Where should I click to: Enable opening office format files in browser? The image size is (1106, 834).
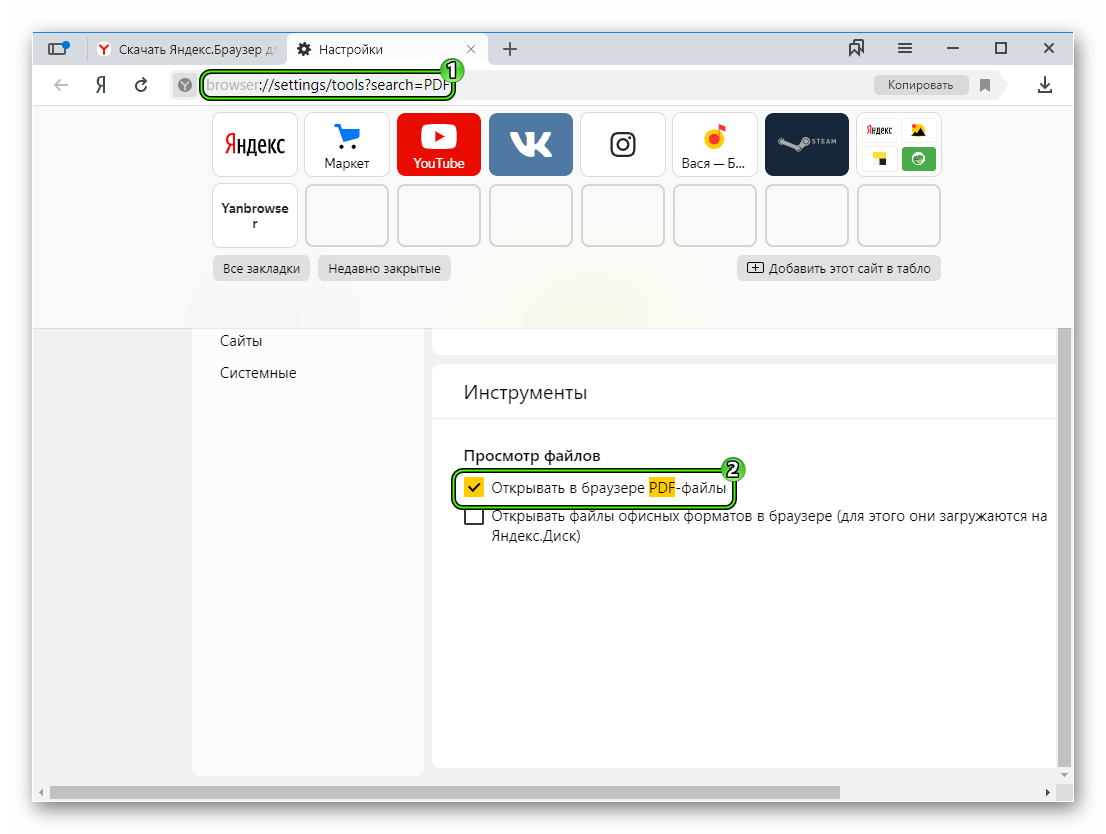(474, 516)
